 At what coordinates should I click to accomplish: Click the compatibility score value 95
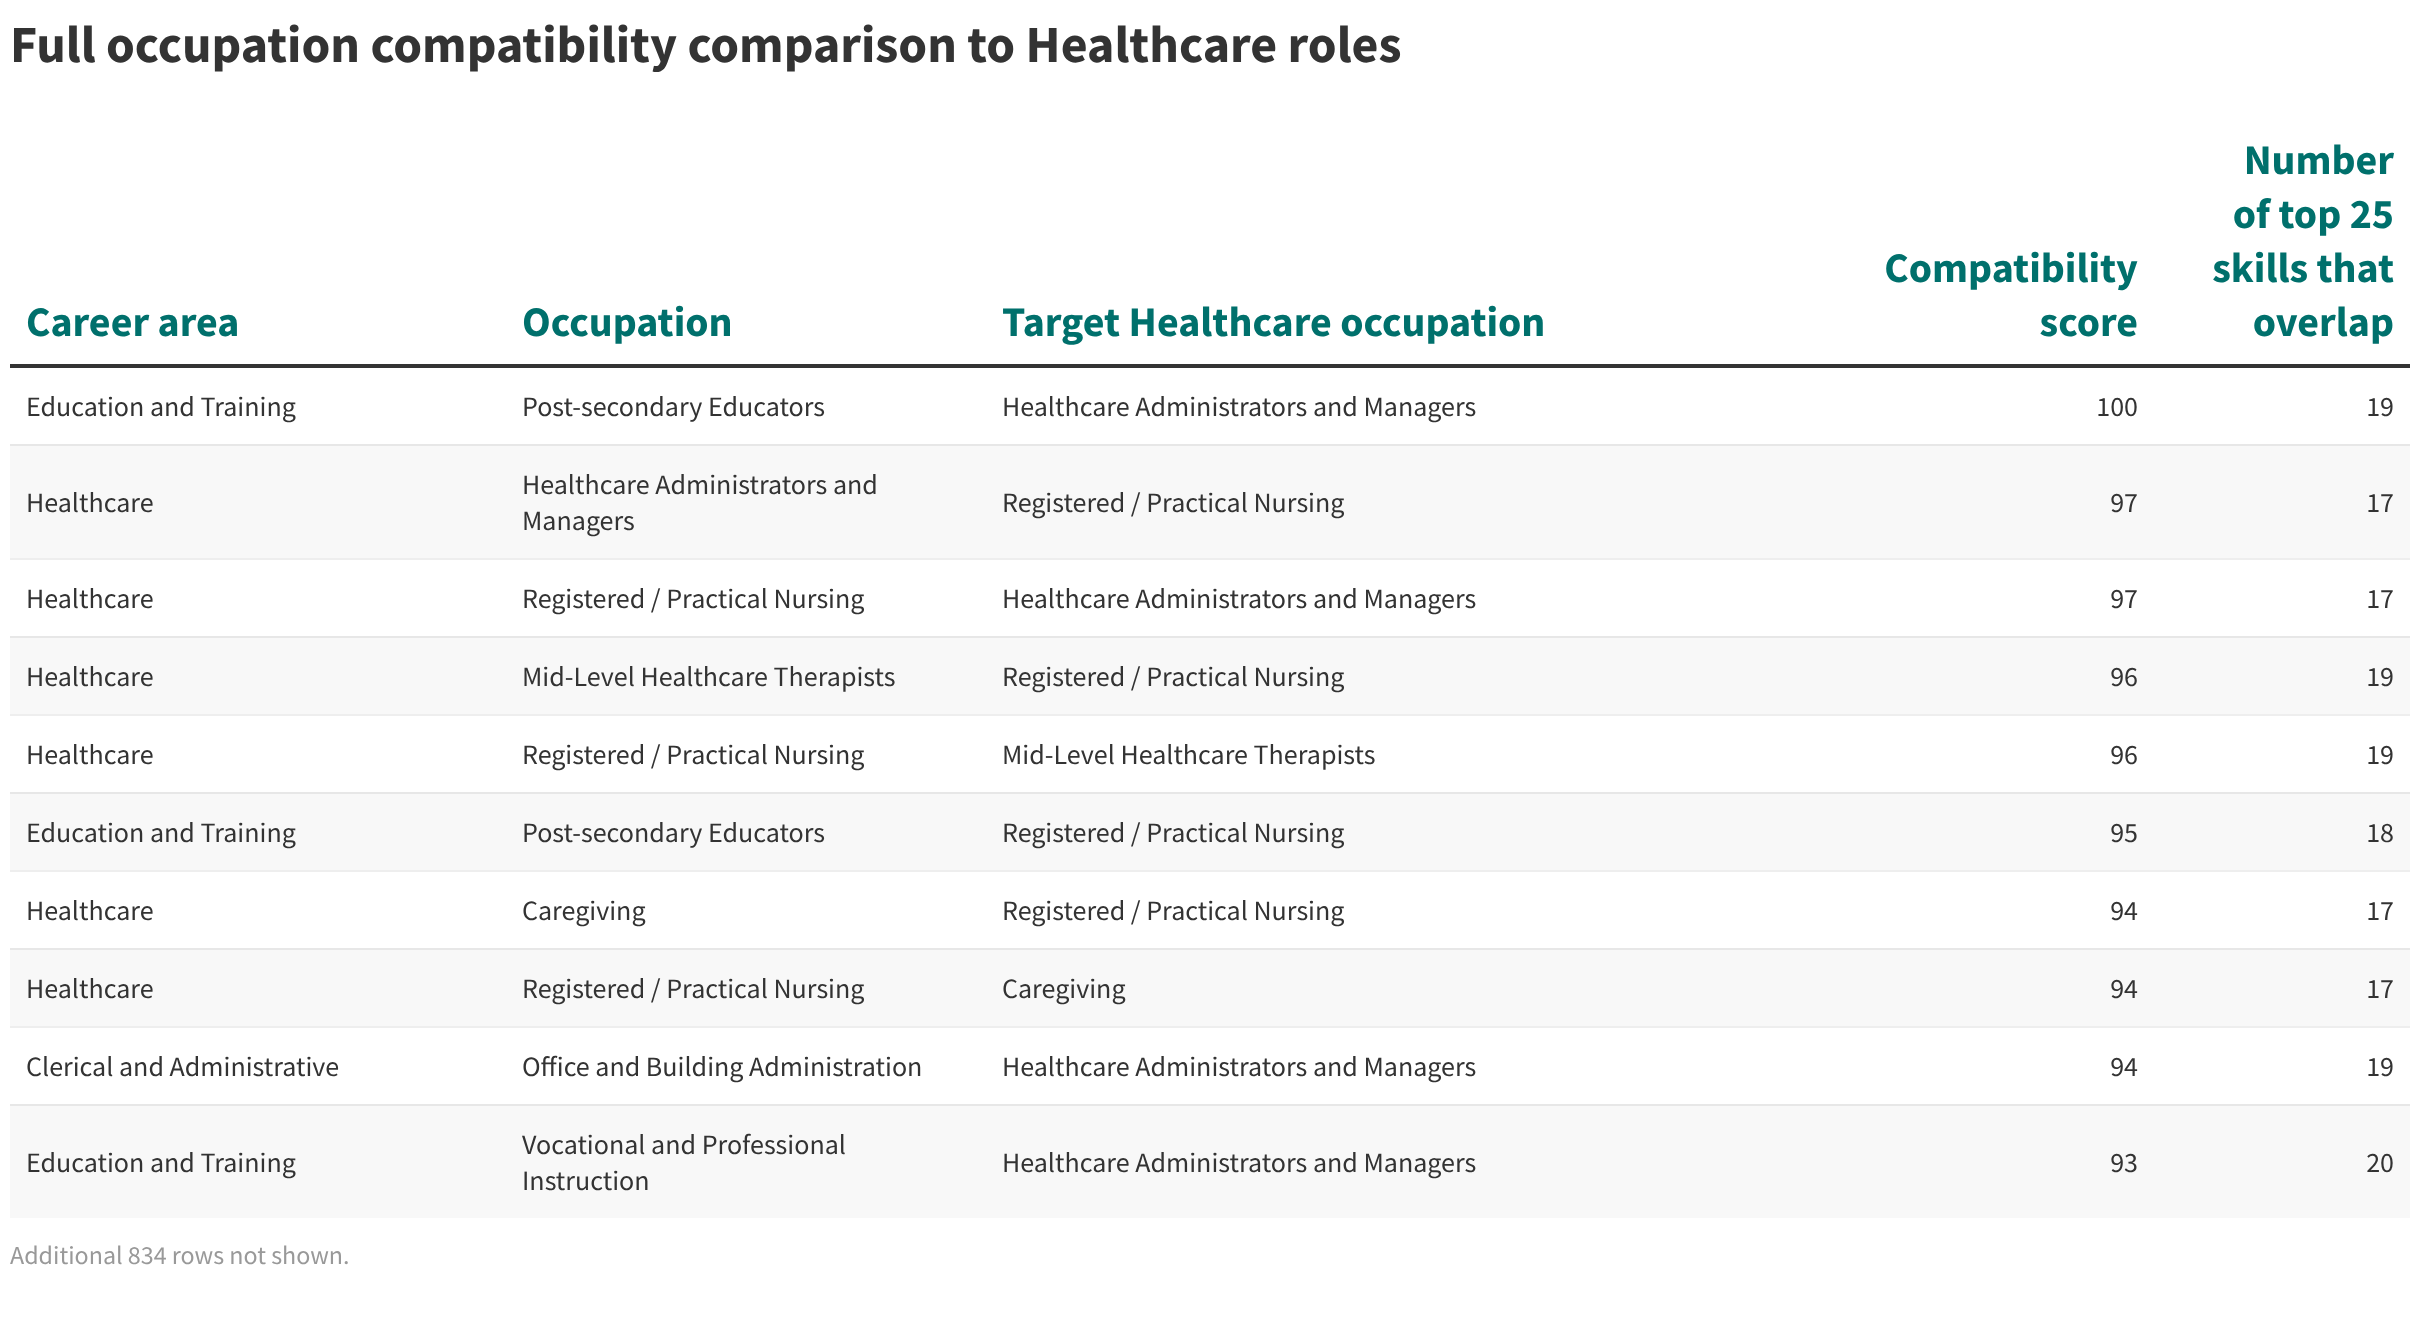(x=2122, y=833)
